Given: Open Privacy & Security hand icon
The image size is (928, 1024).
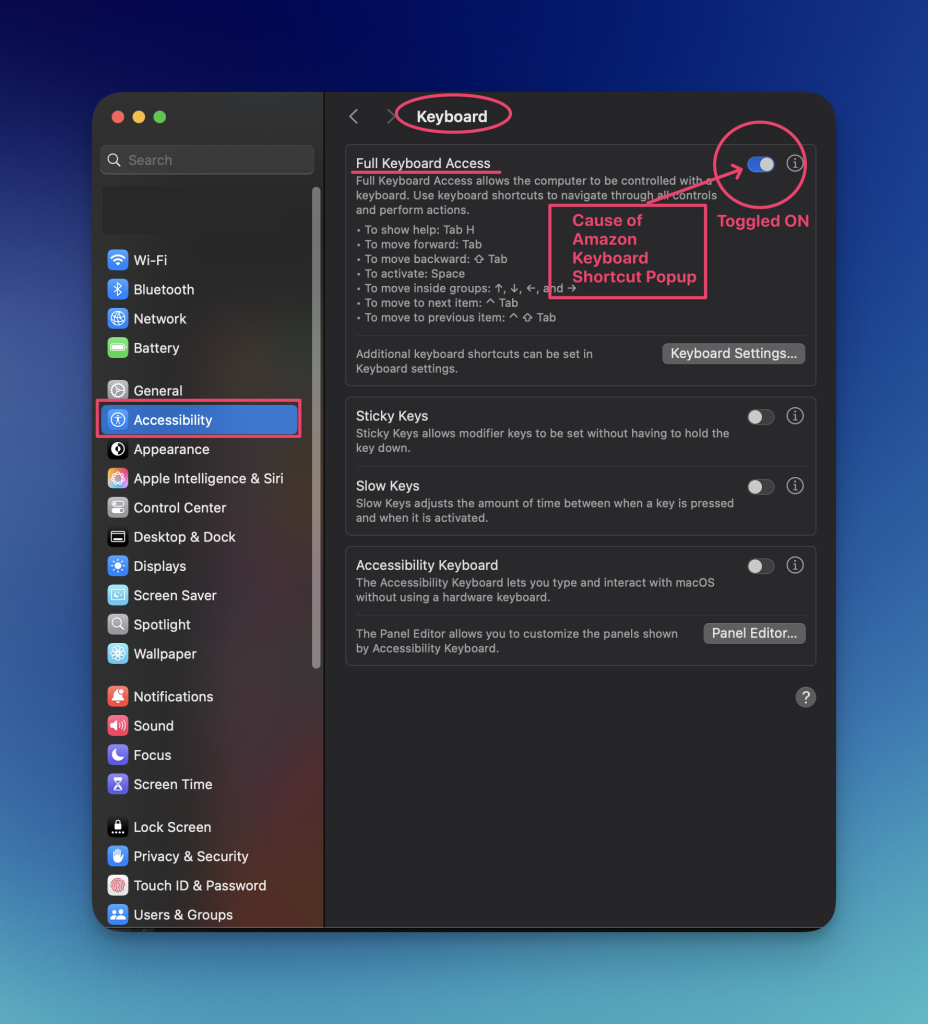Looking at the screenshot, I should tap(118, 856).
